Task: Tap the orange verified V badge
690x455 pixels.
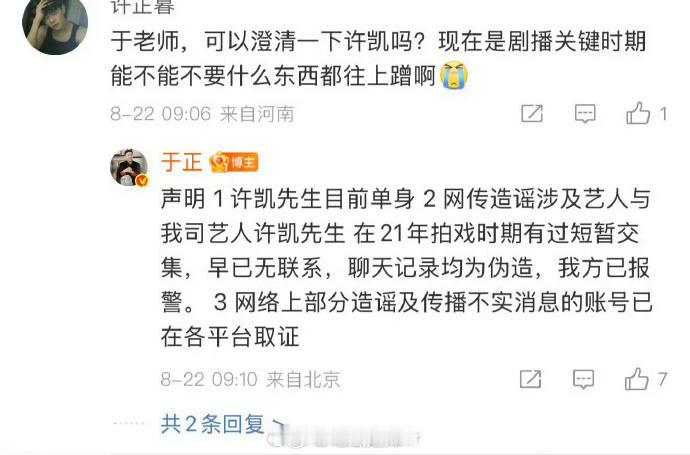Action: (x=142, y=180)
